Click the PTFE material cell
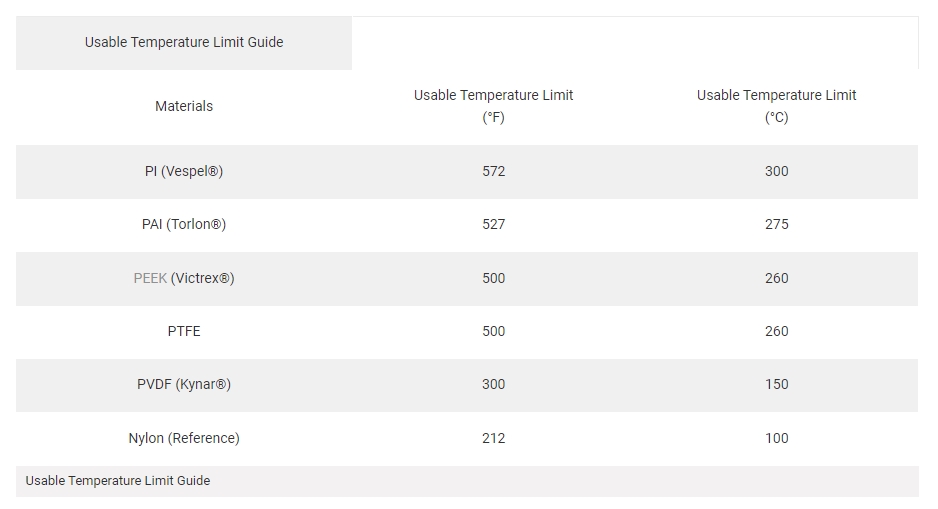This screenshot has width=938, height=509. tap(184, 331)
